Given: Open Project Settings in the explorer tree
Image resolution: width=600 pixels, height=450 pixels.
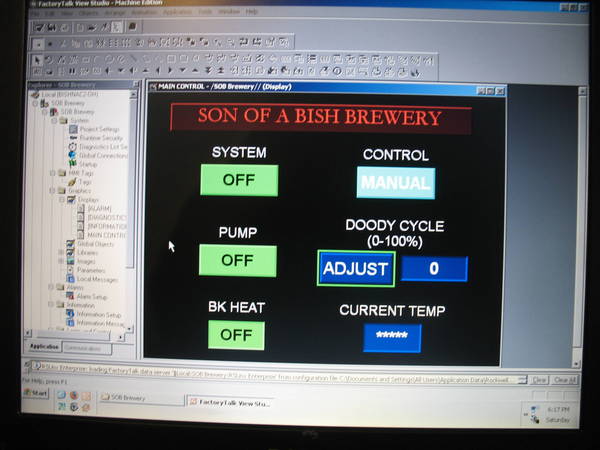Looking at the screenshot, I should 99,129.
